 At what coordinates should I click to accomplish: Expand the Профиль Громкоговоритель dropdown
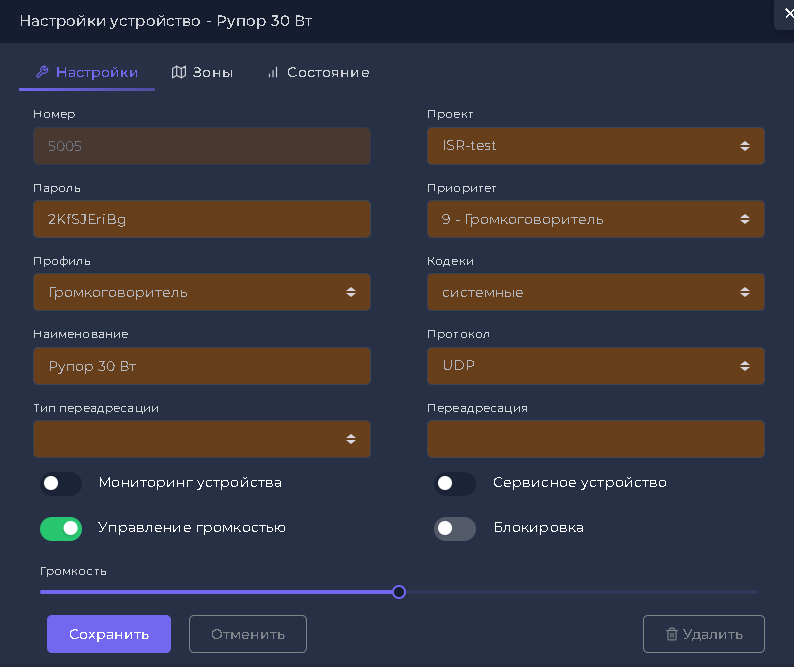(x=202, y=292)
